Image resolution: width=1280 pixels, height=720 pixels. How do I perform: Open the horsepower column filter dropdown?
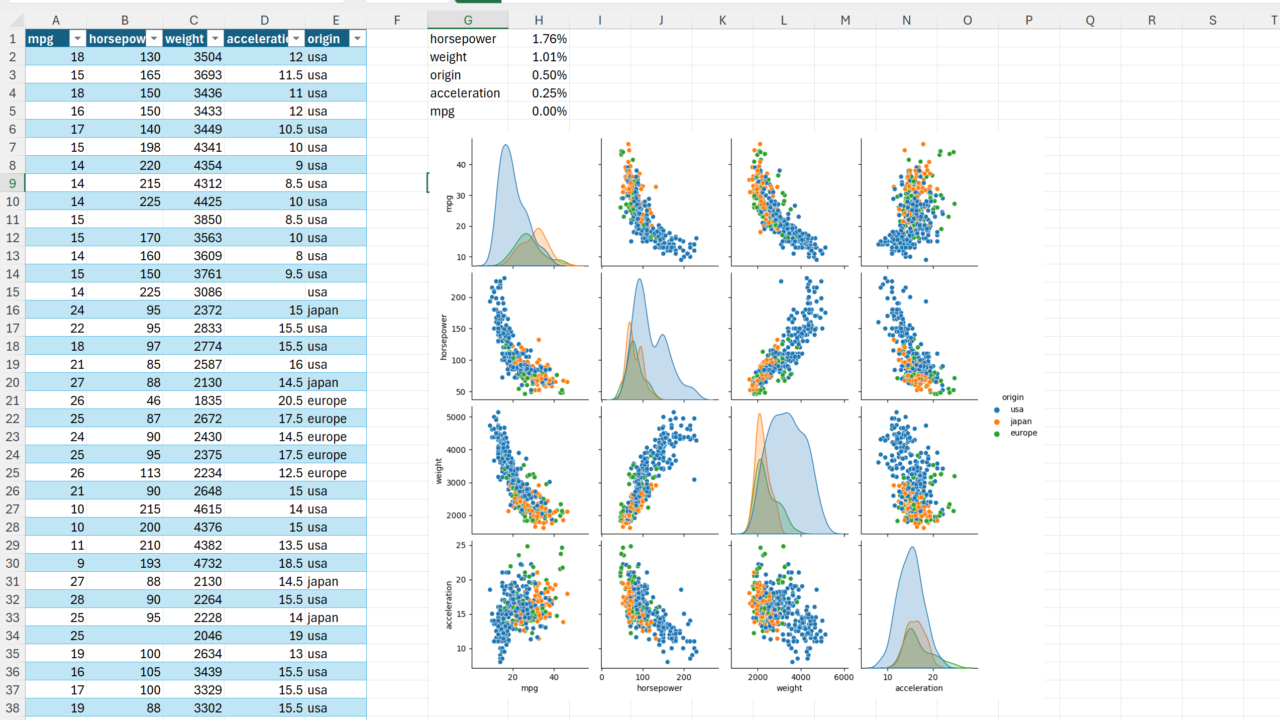point(153,38)
